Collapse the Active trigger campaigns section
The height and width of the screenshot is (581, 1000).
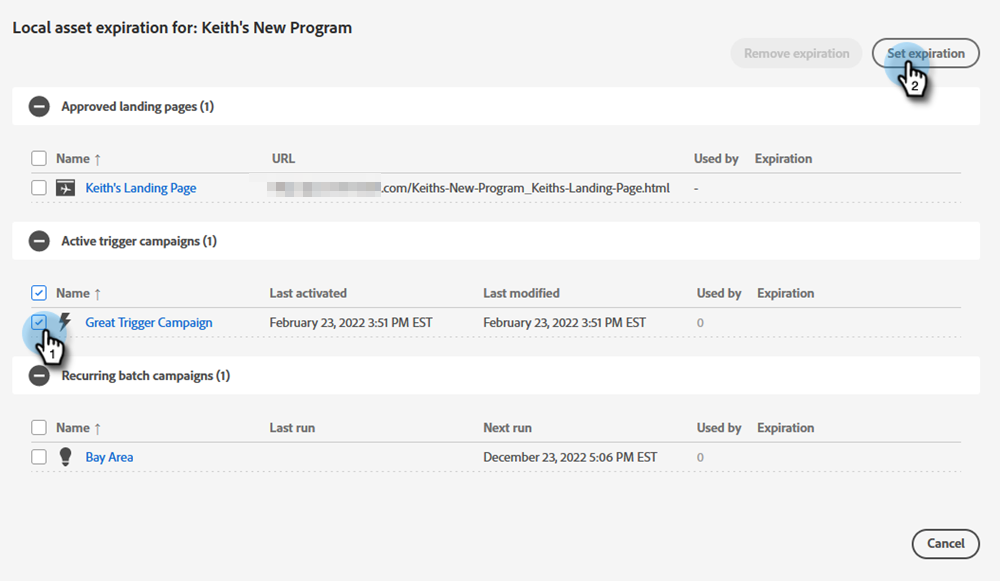coord(39,241)
